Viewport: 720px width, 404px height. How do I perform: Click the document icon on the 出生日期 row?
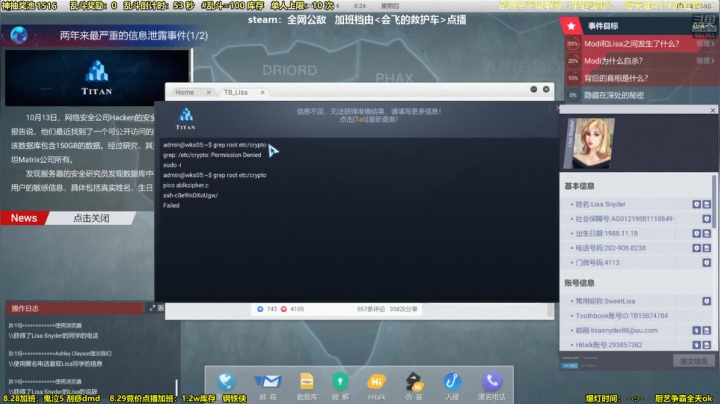pyautogui.click(x=707, y=234)
